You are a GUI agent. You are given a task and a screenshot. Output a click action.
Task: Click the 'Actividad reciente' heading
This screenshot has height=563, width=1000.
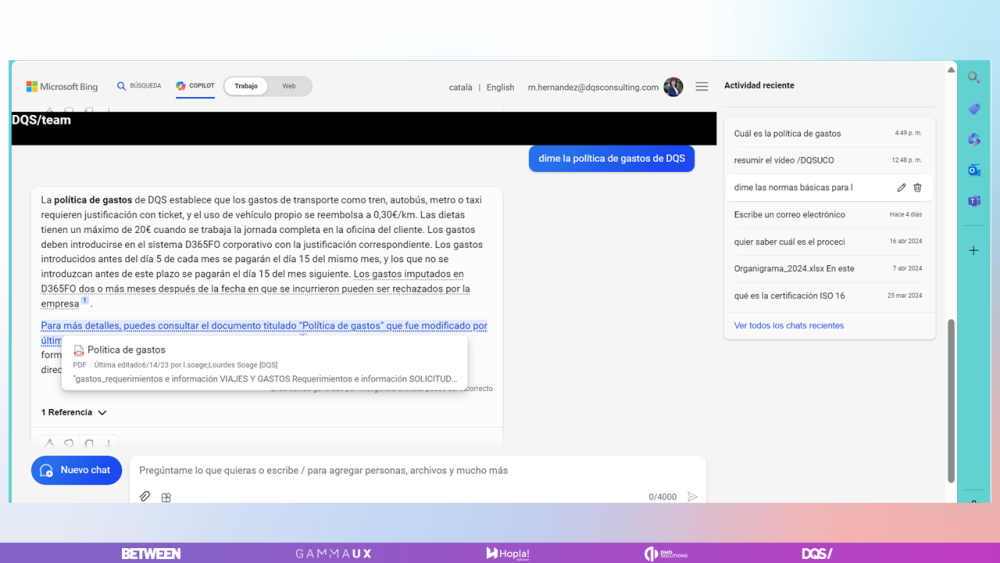coord(759,85)
